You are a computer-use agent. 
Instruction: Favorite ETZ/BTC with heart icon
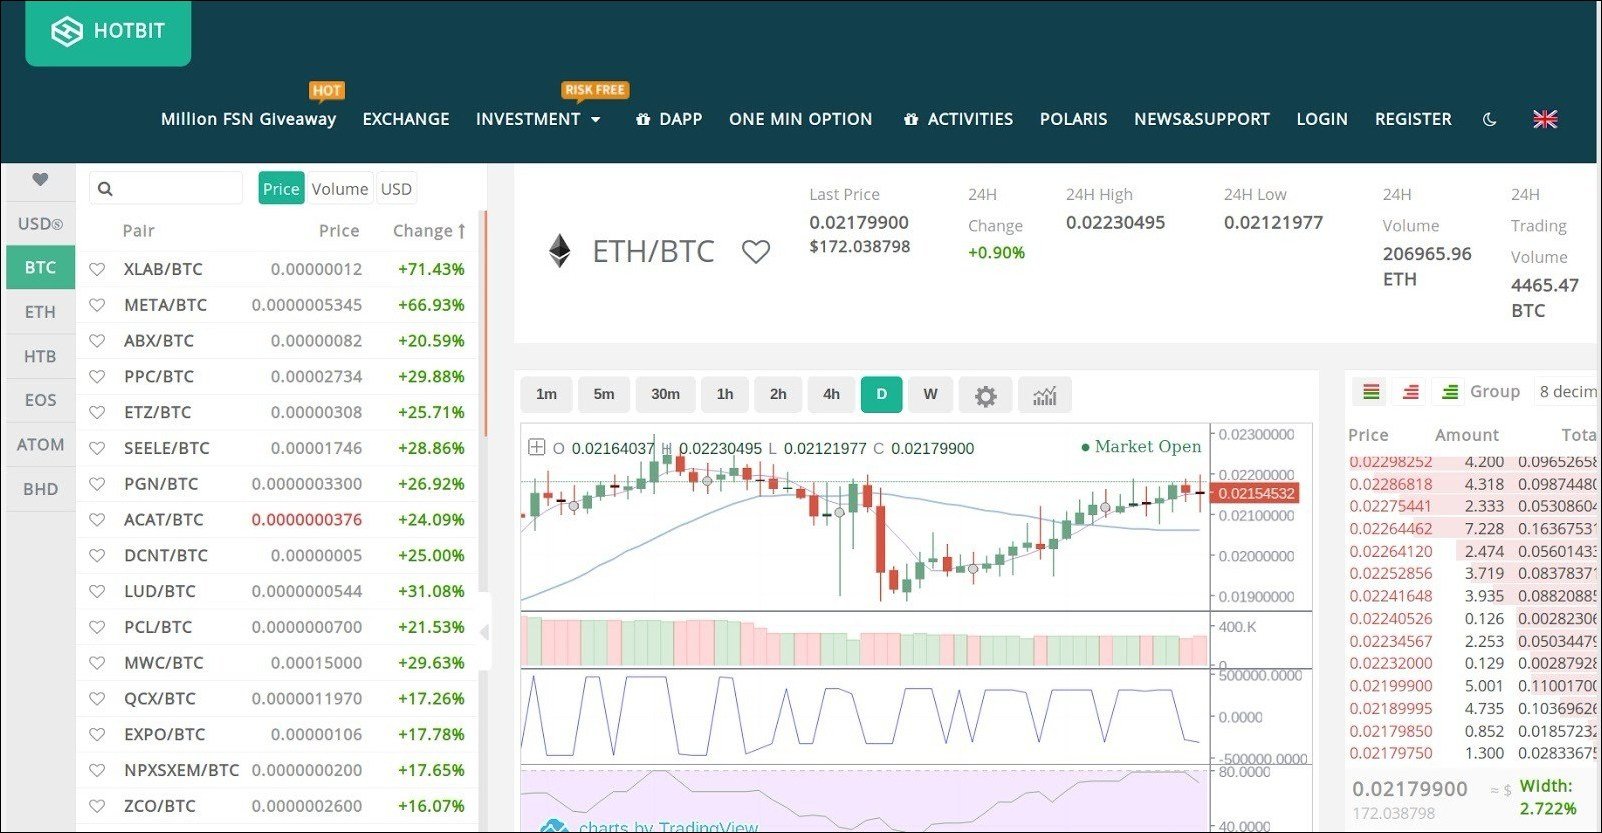pos(97,412)
